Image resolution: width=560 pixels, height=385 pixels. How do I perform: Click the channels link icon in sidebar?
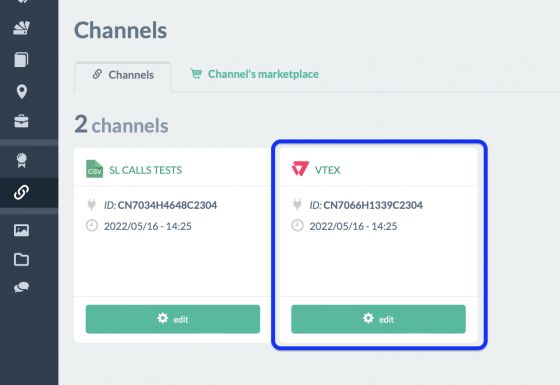tap(21, 192)
